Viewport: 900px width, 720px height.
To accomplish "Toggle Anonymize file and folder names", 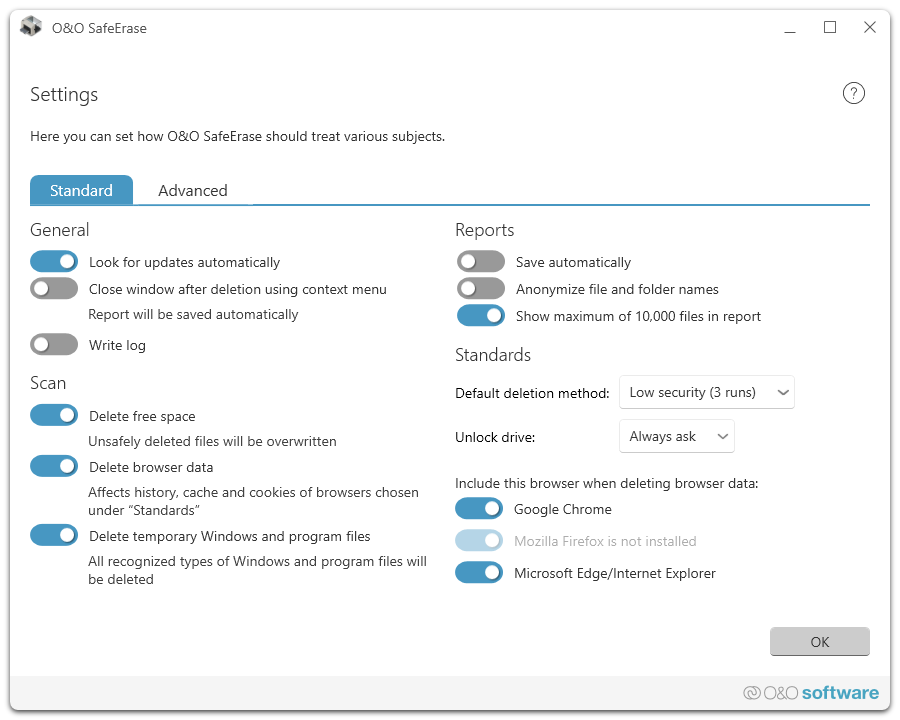I will 480,289.
